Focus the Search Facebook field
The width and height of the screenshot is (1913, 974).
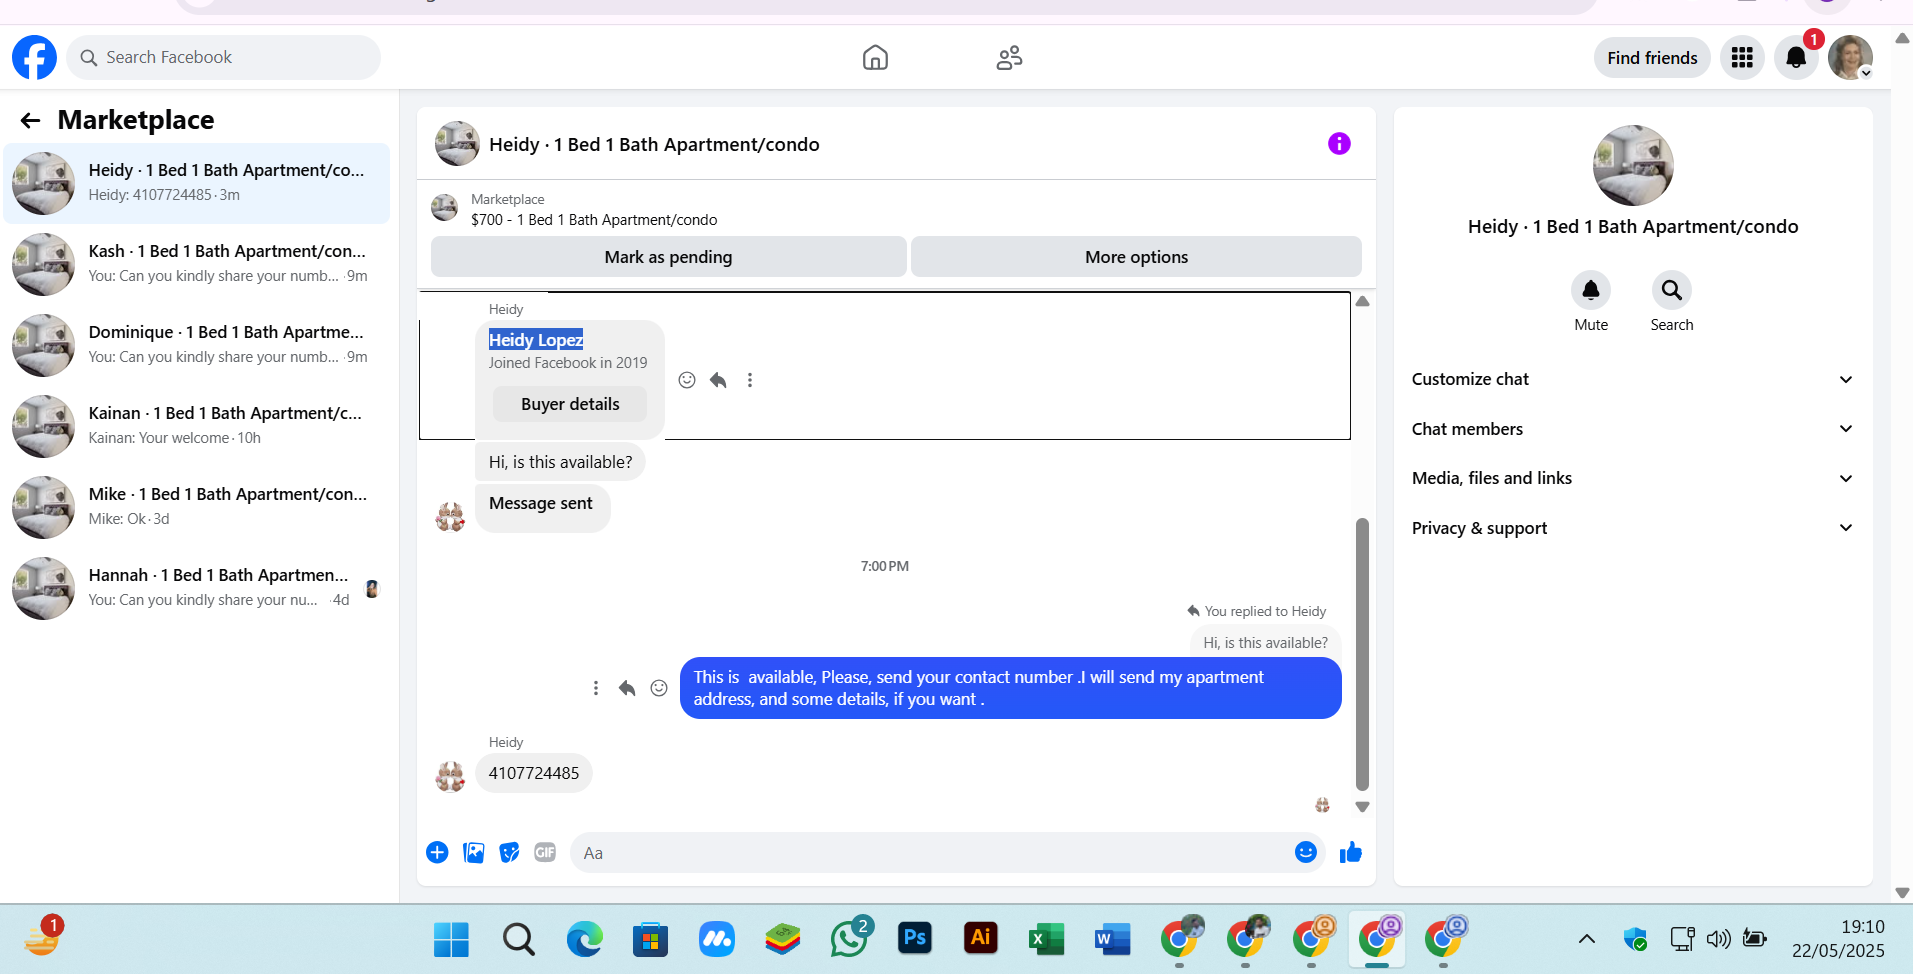(x=224, y=58)
